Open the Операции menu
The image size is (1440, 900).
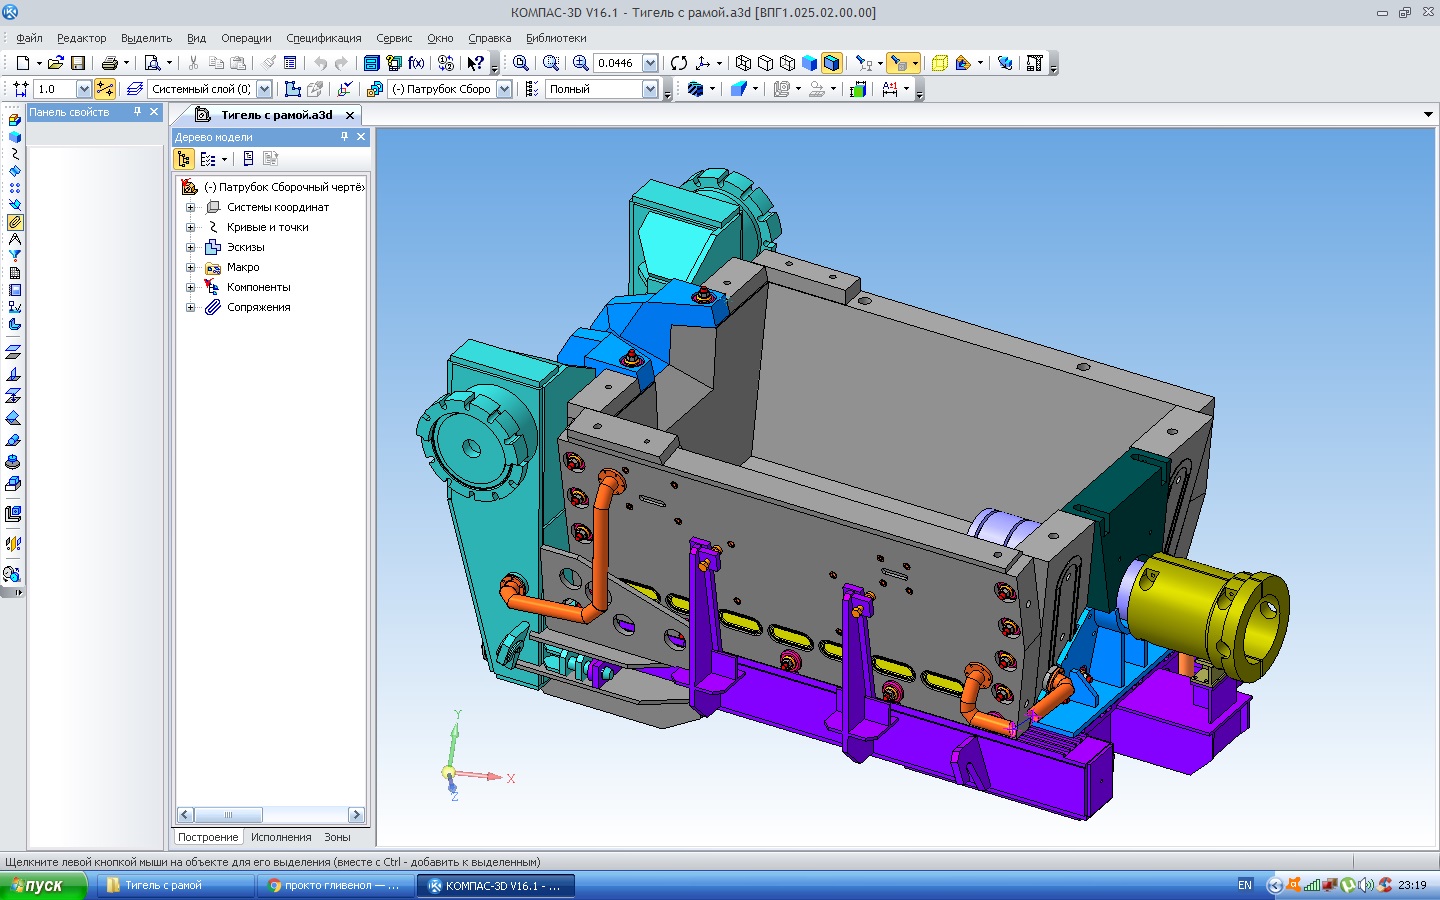coord(246,38)
